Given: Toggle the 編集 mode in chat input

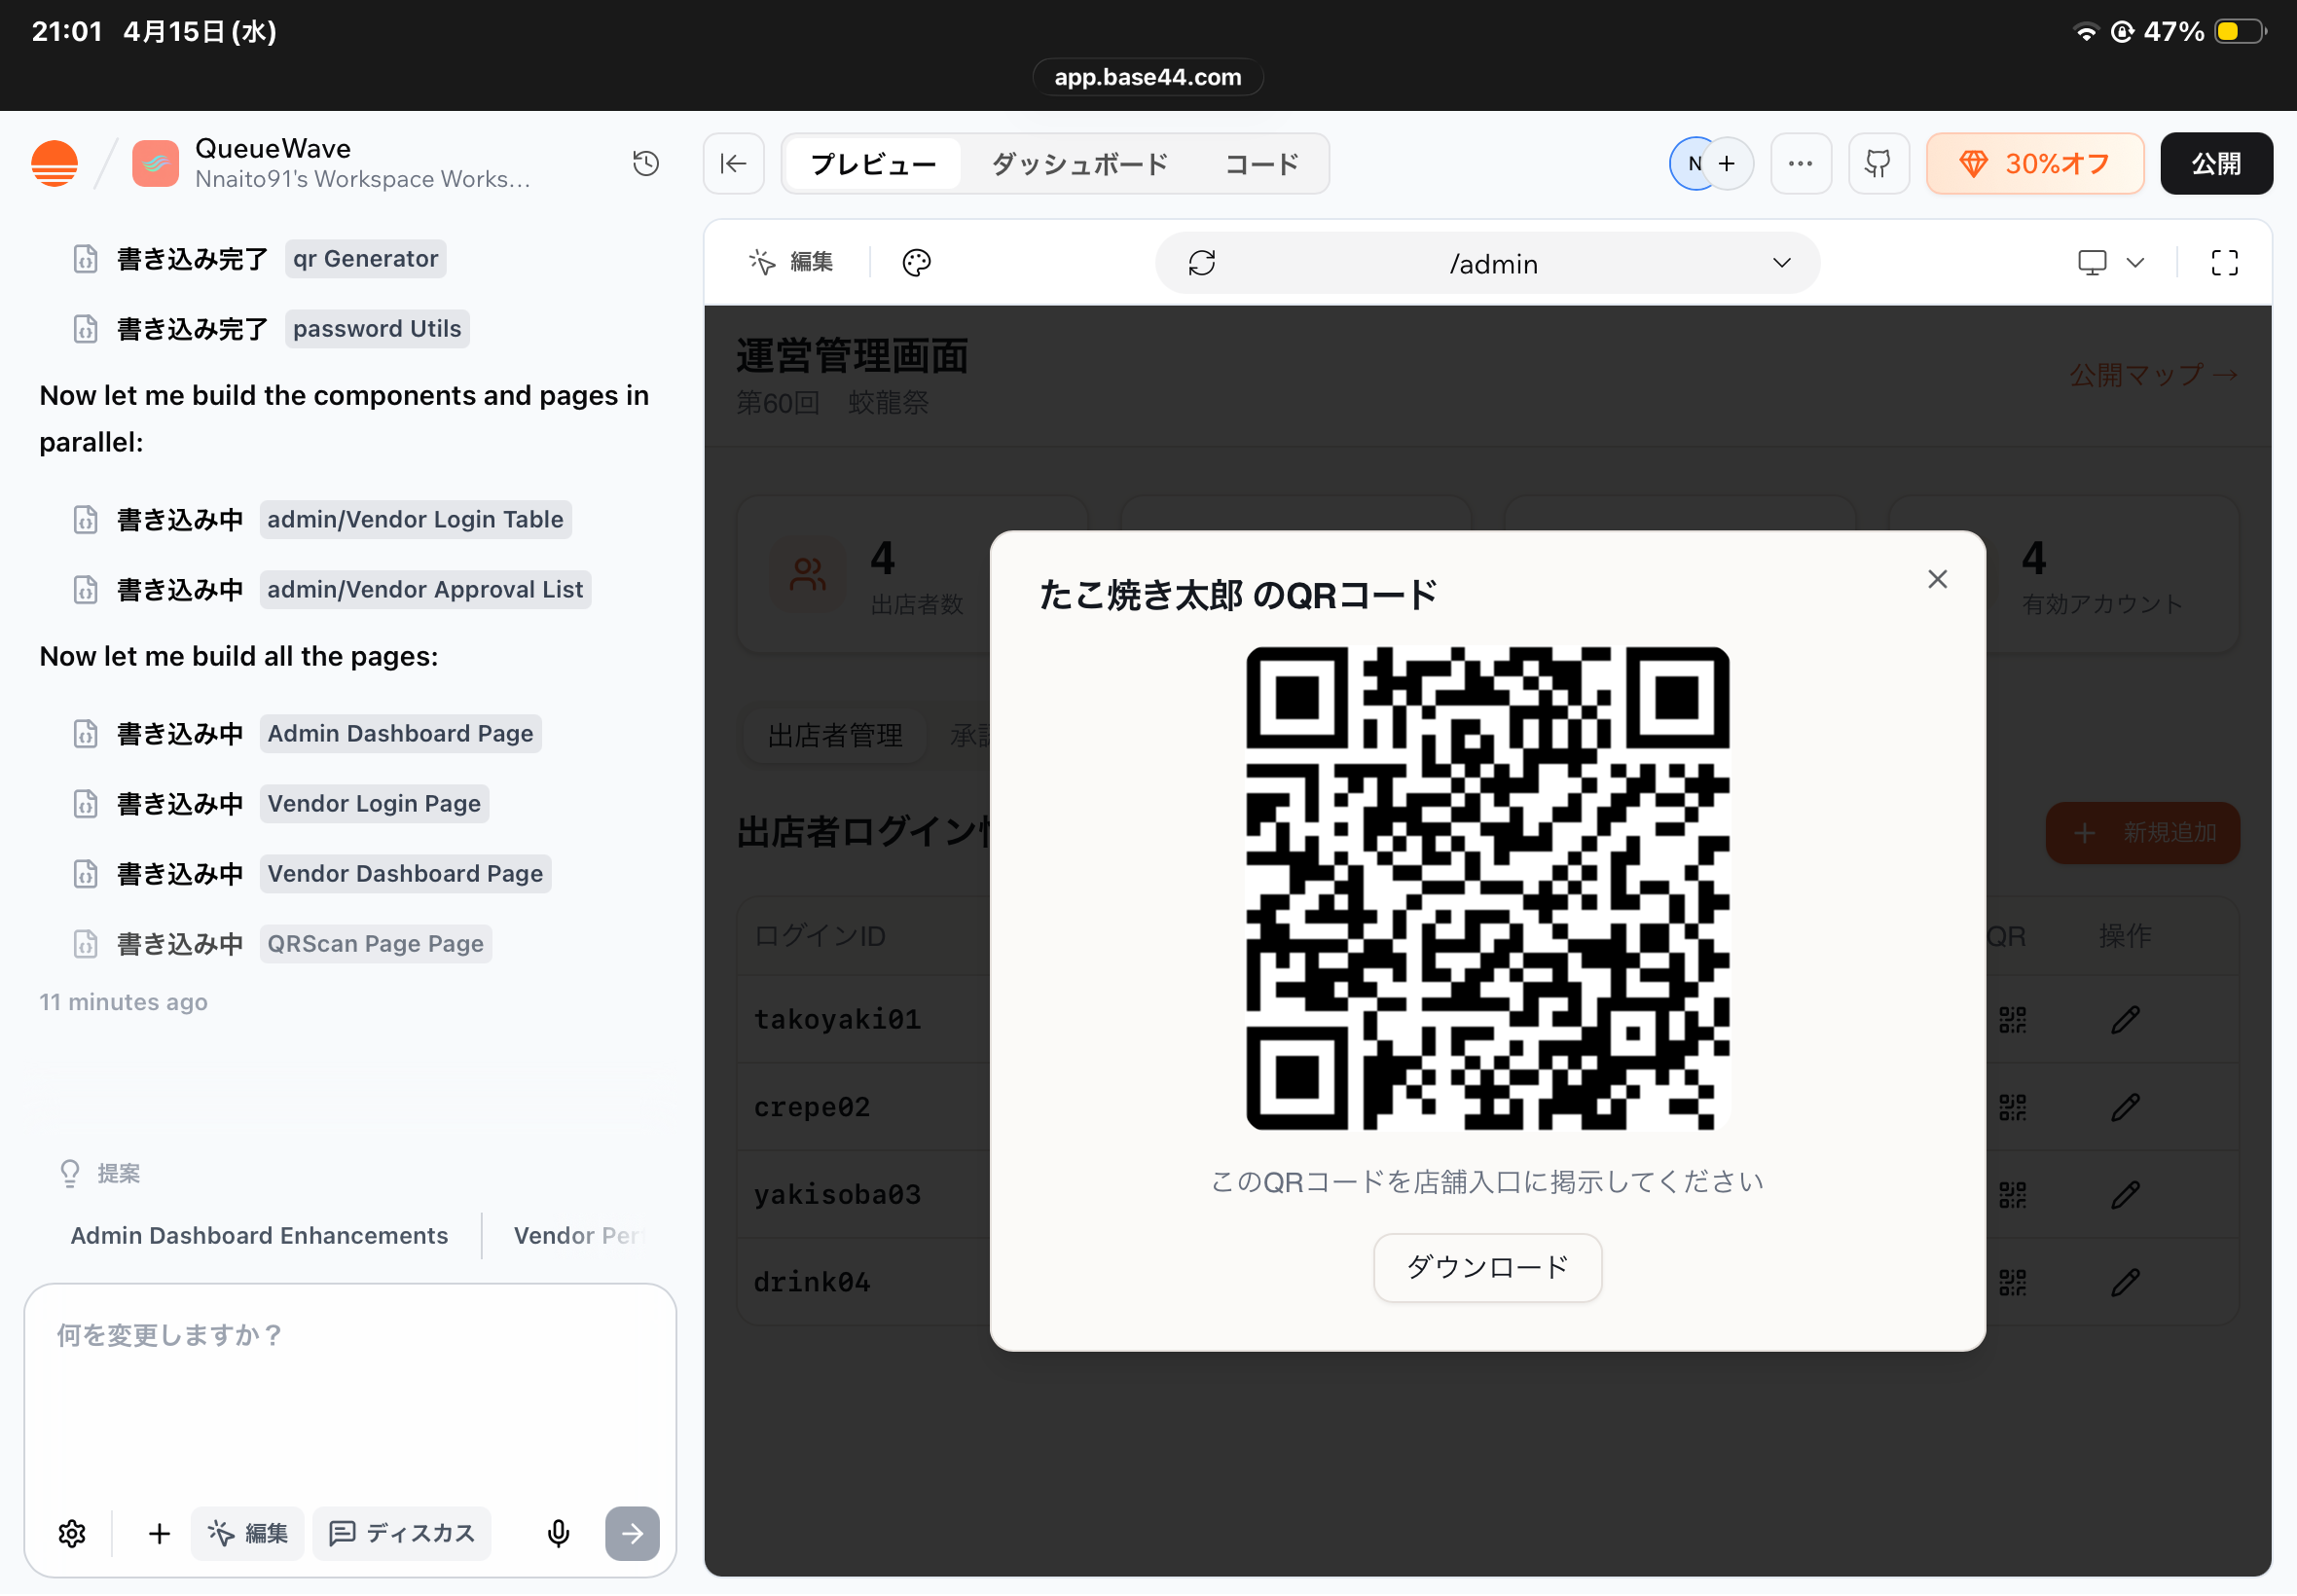Looking at the screenshot, I should (x=247, y=1533).
